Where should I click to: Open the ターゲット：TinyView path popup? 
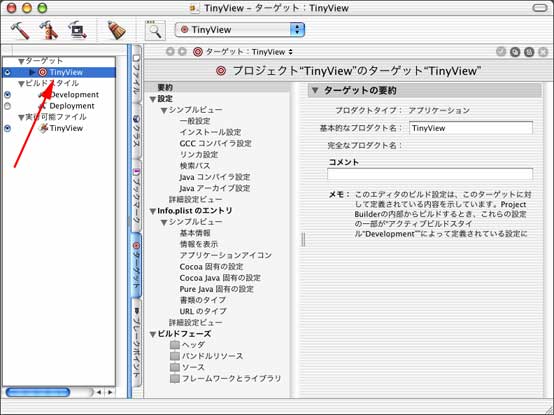pyautogui.click(x=249, y=52)
